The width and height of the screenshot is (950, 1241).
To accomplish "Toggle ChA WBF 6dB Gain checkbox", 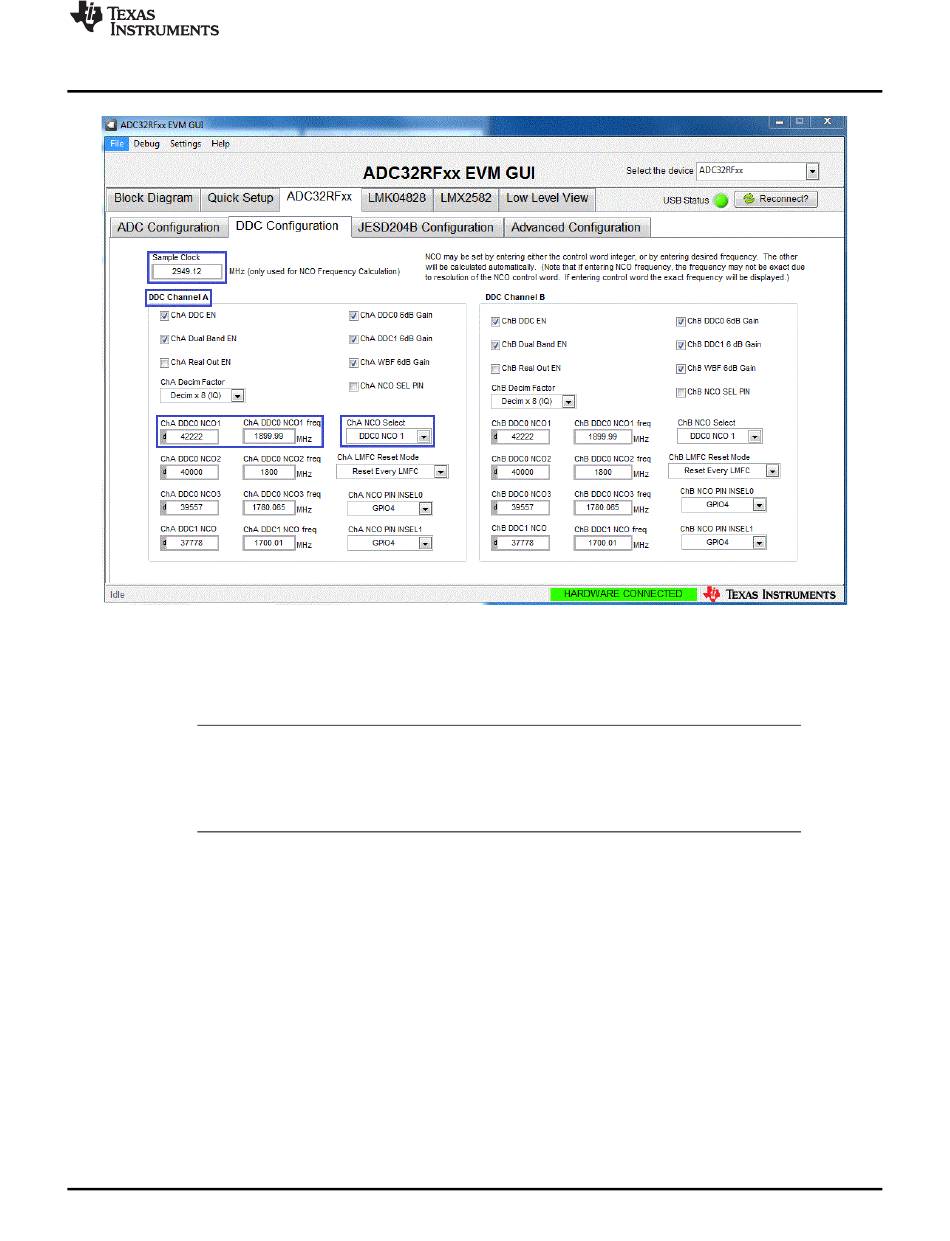I will click(354, 363).
